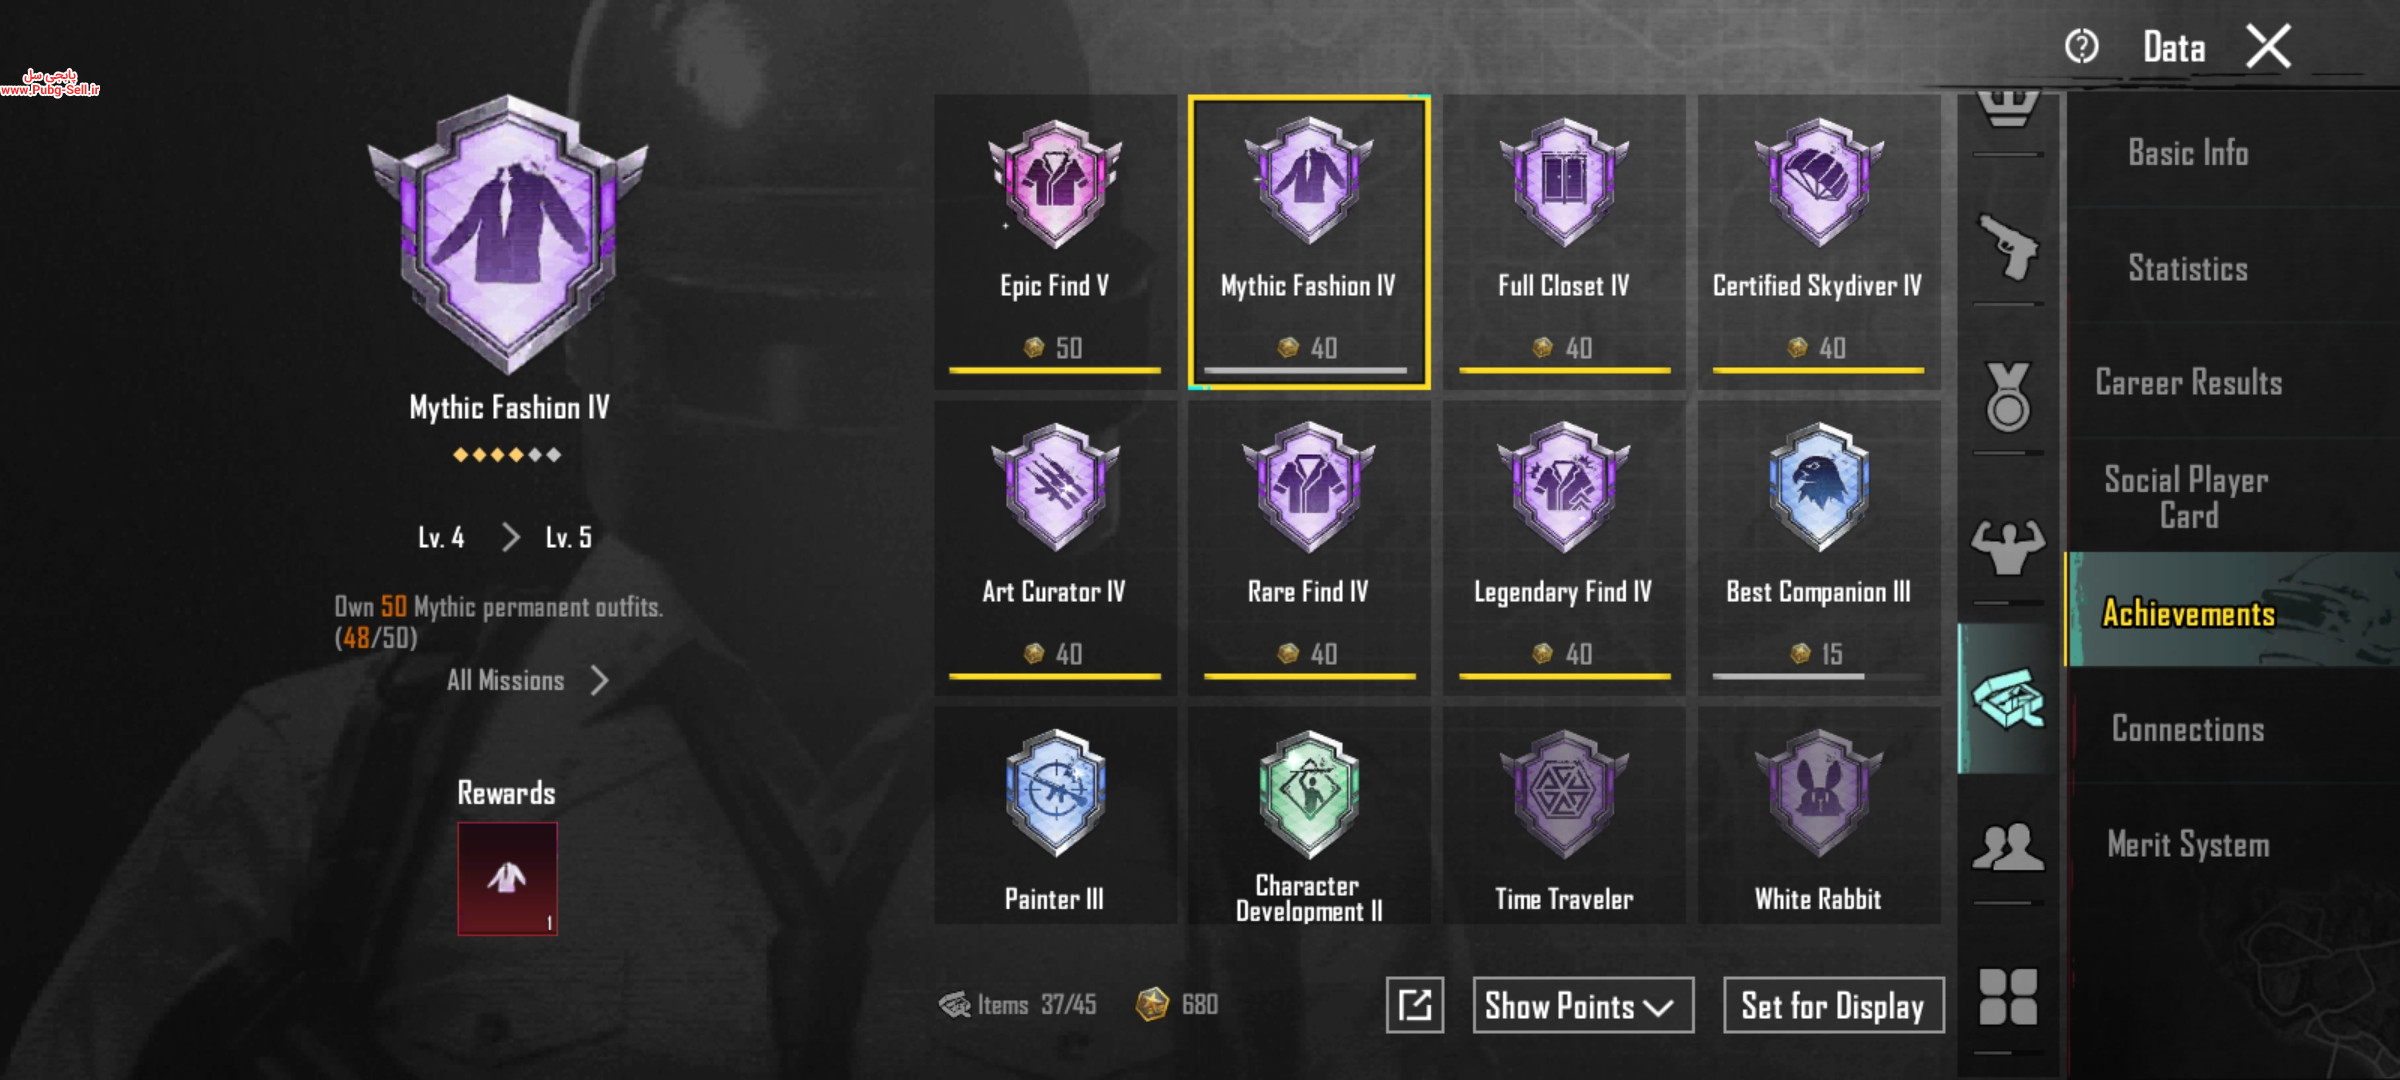Close the Data panel with X
Viewport: 2400px width, 1080px height.
coord(2268,46)
